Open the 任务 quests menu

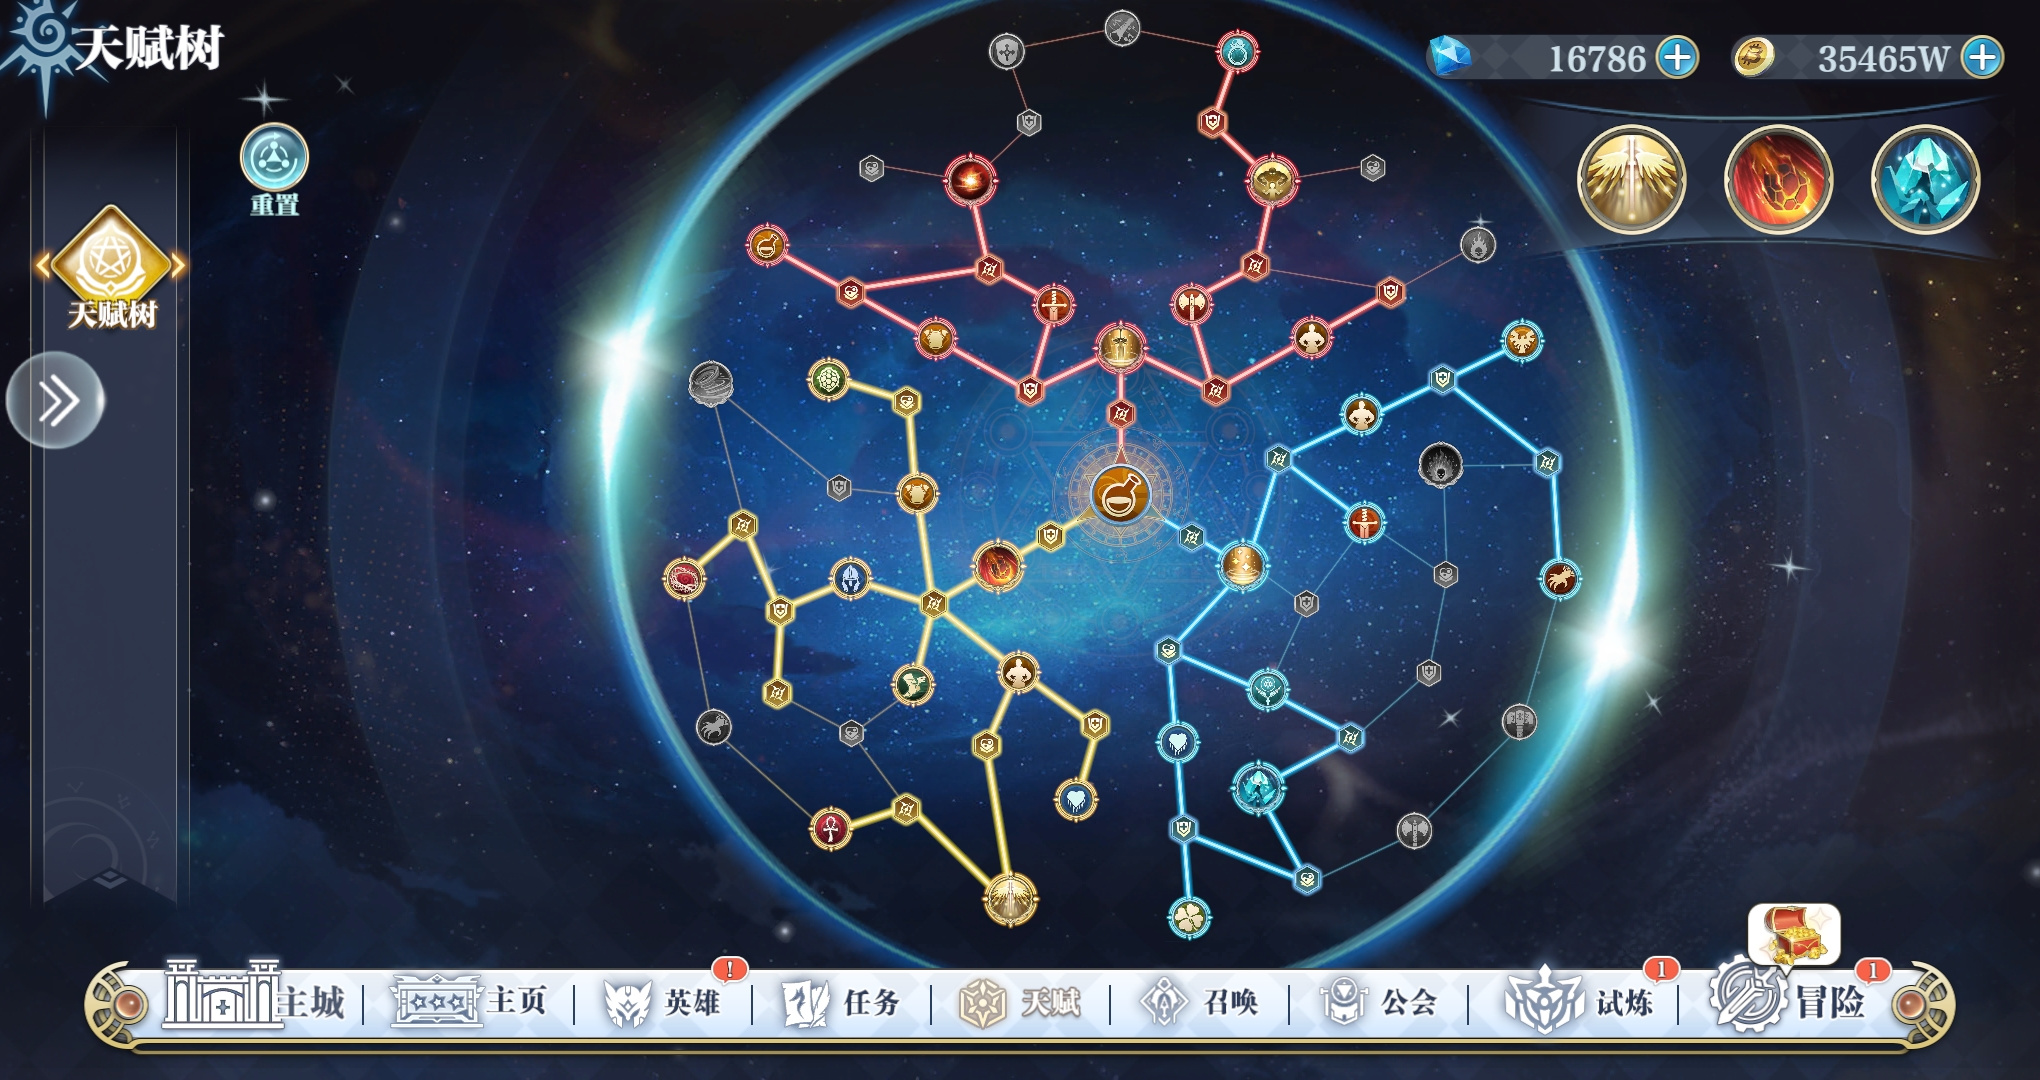[843, 1001]
